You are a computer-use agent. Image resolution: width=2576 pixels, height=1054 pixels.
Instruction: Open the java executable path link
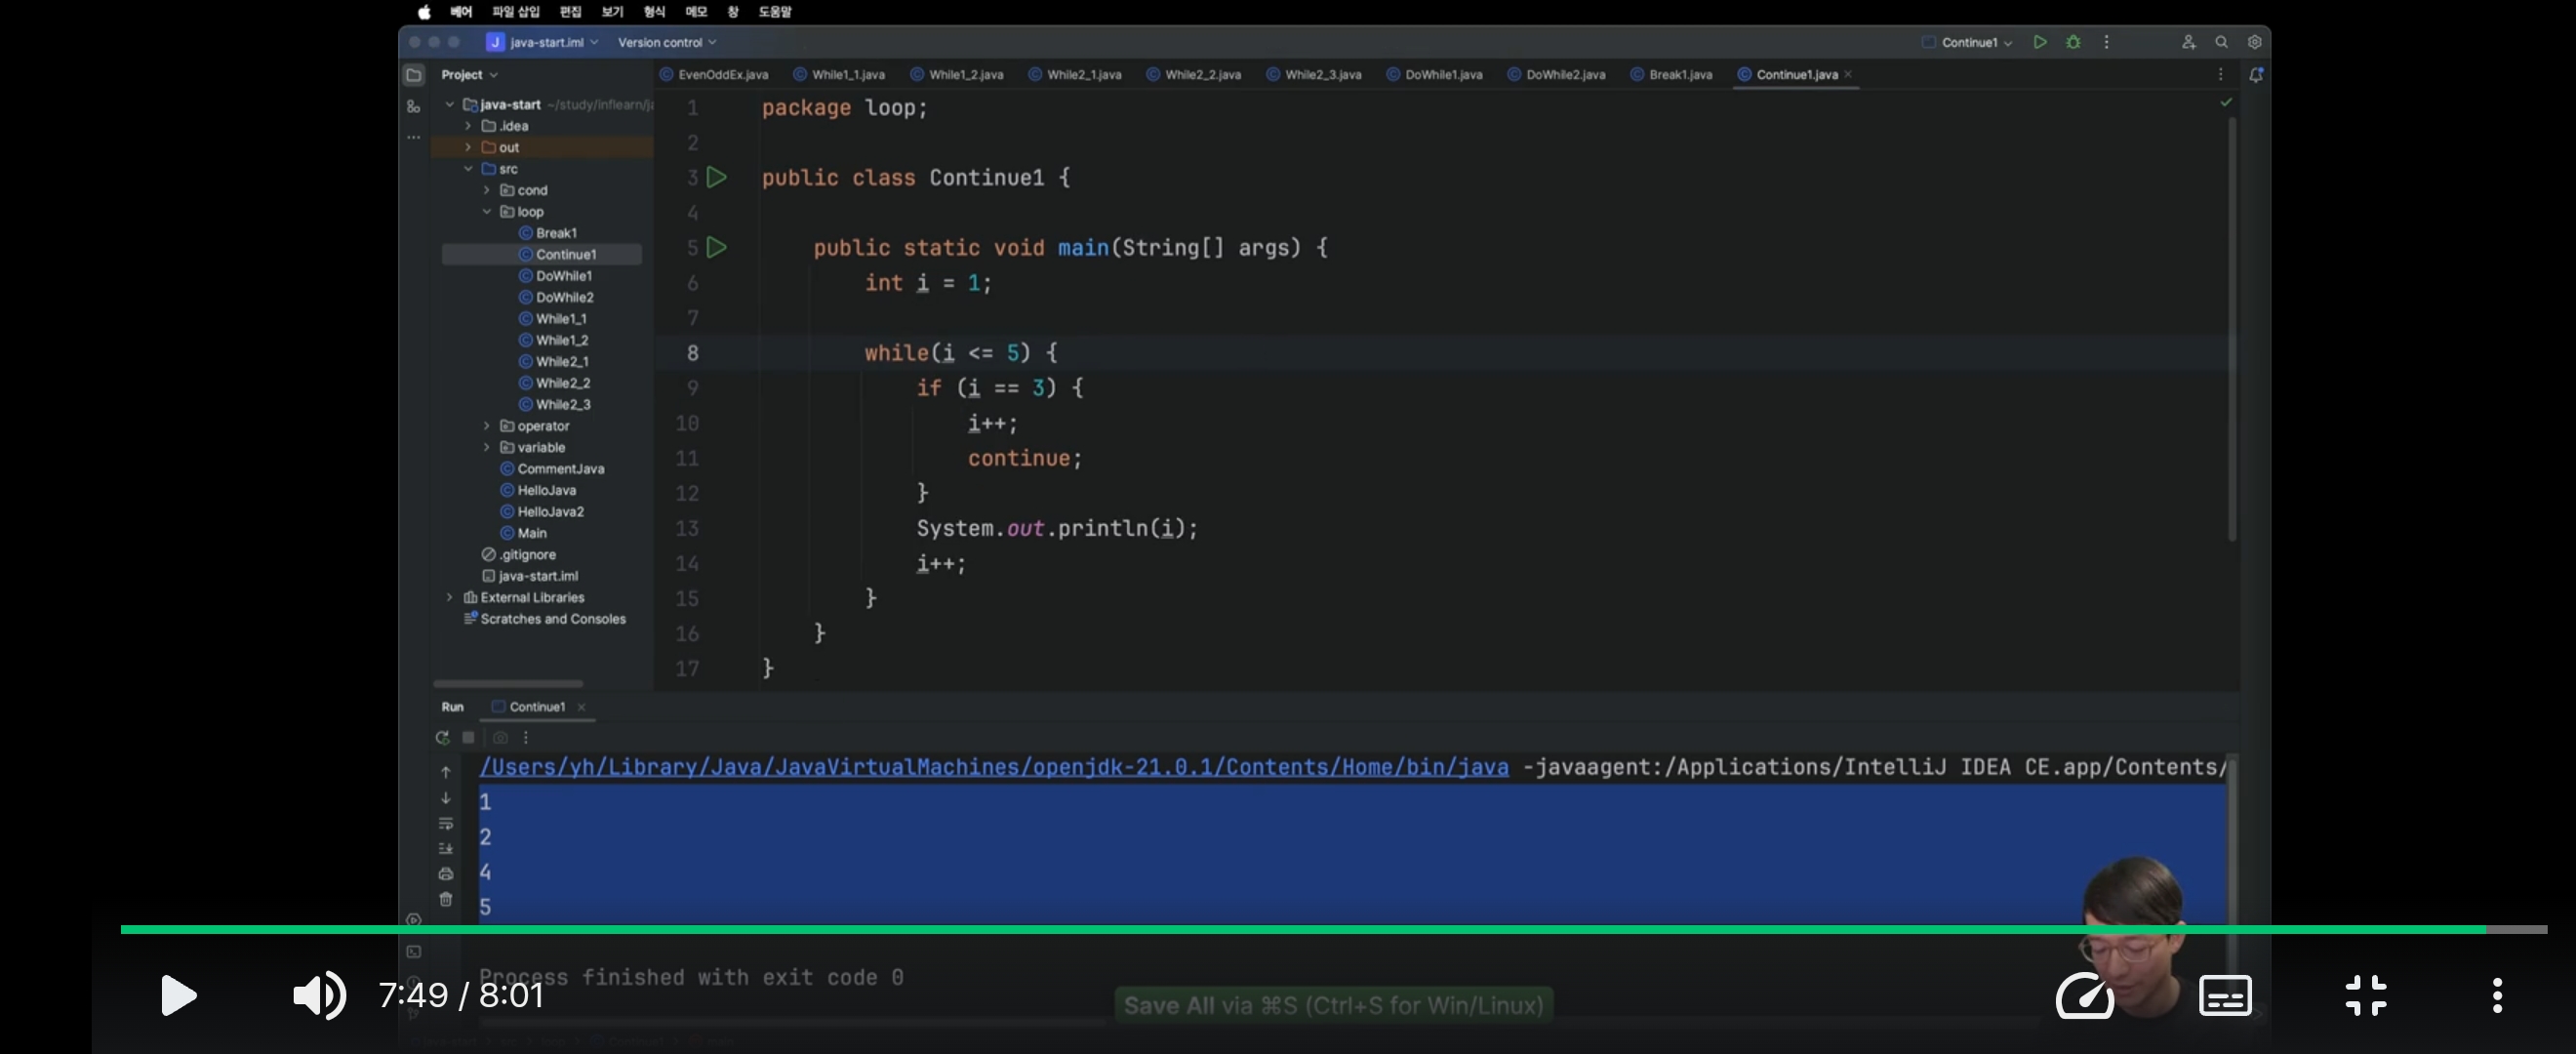pyautogui.click(x=994, y=767)
